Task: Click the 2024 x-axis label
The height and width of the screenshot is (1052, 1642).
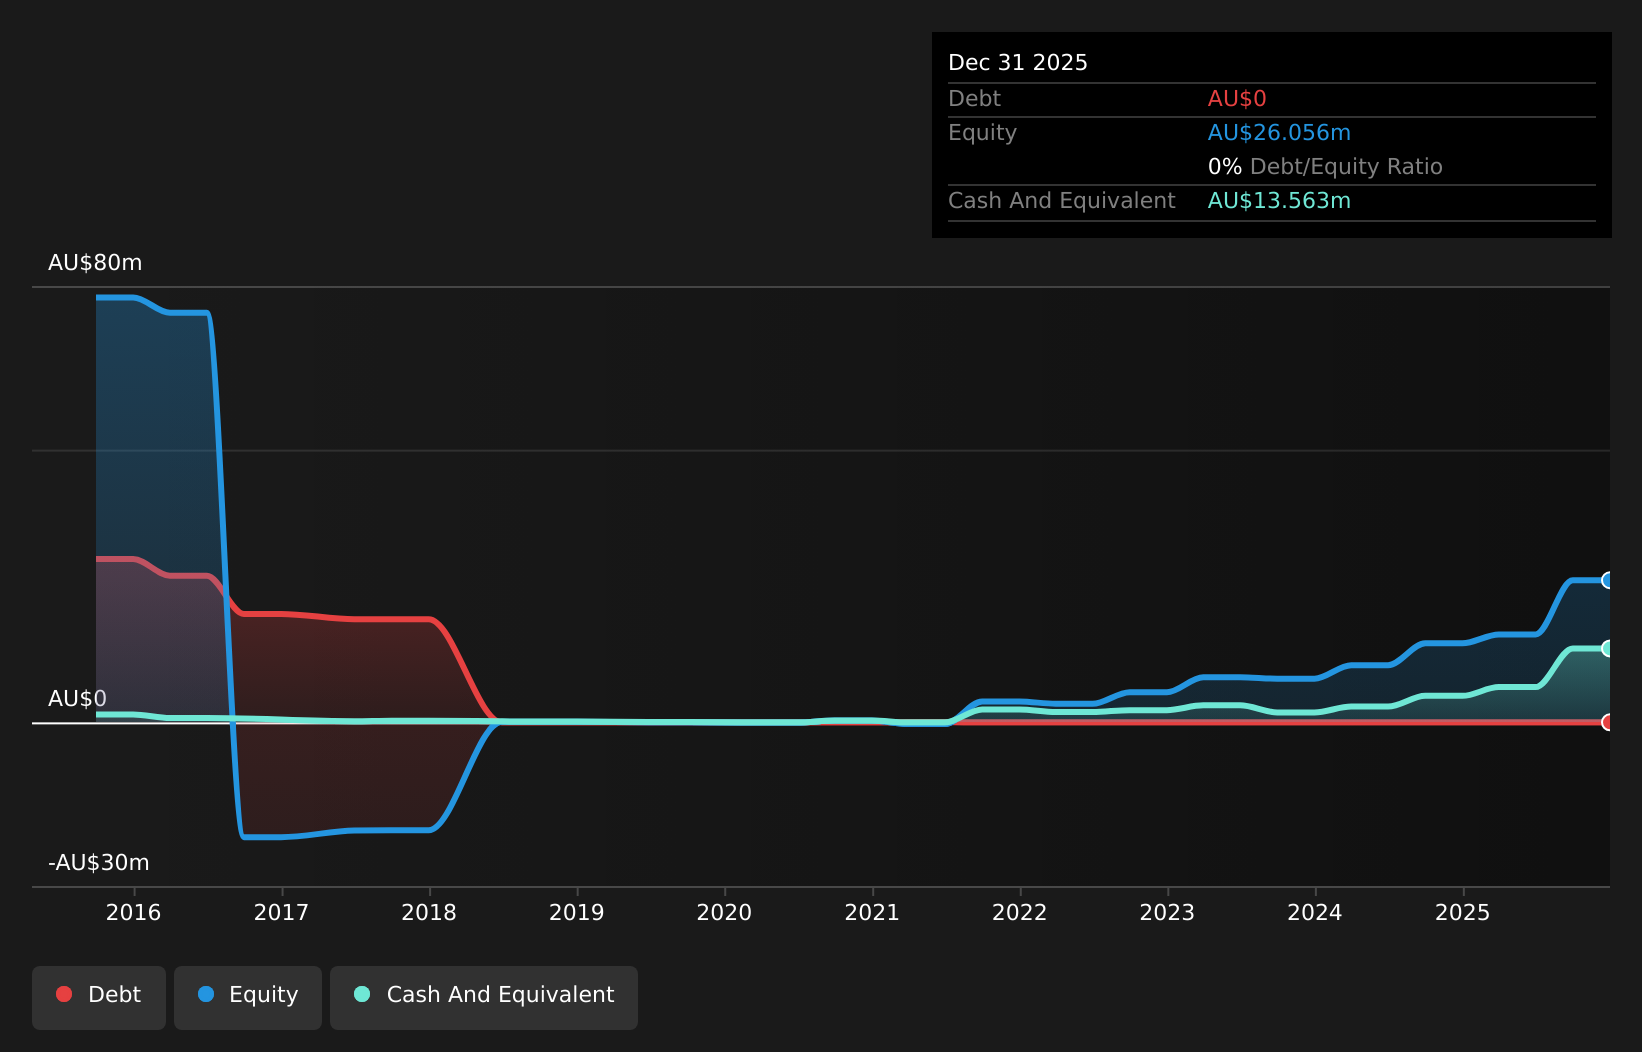Action: tap(1315, 913)
